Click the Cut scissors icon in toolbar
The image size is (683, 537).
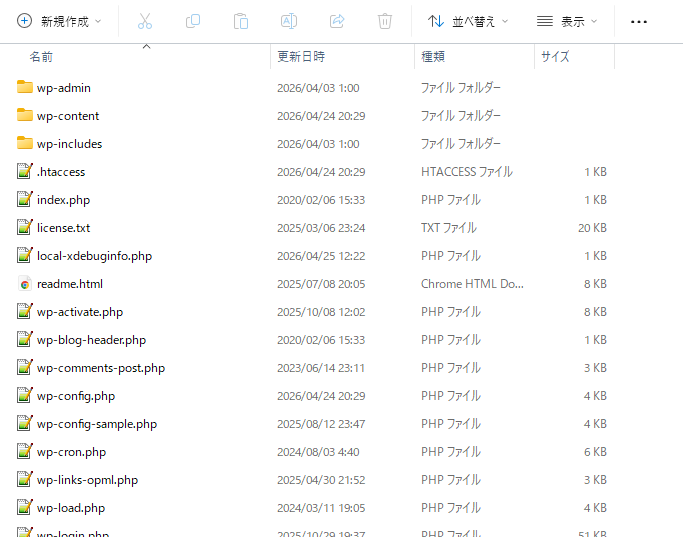click(144, 21)
